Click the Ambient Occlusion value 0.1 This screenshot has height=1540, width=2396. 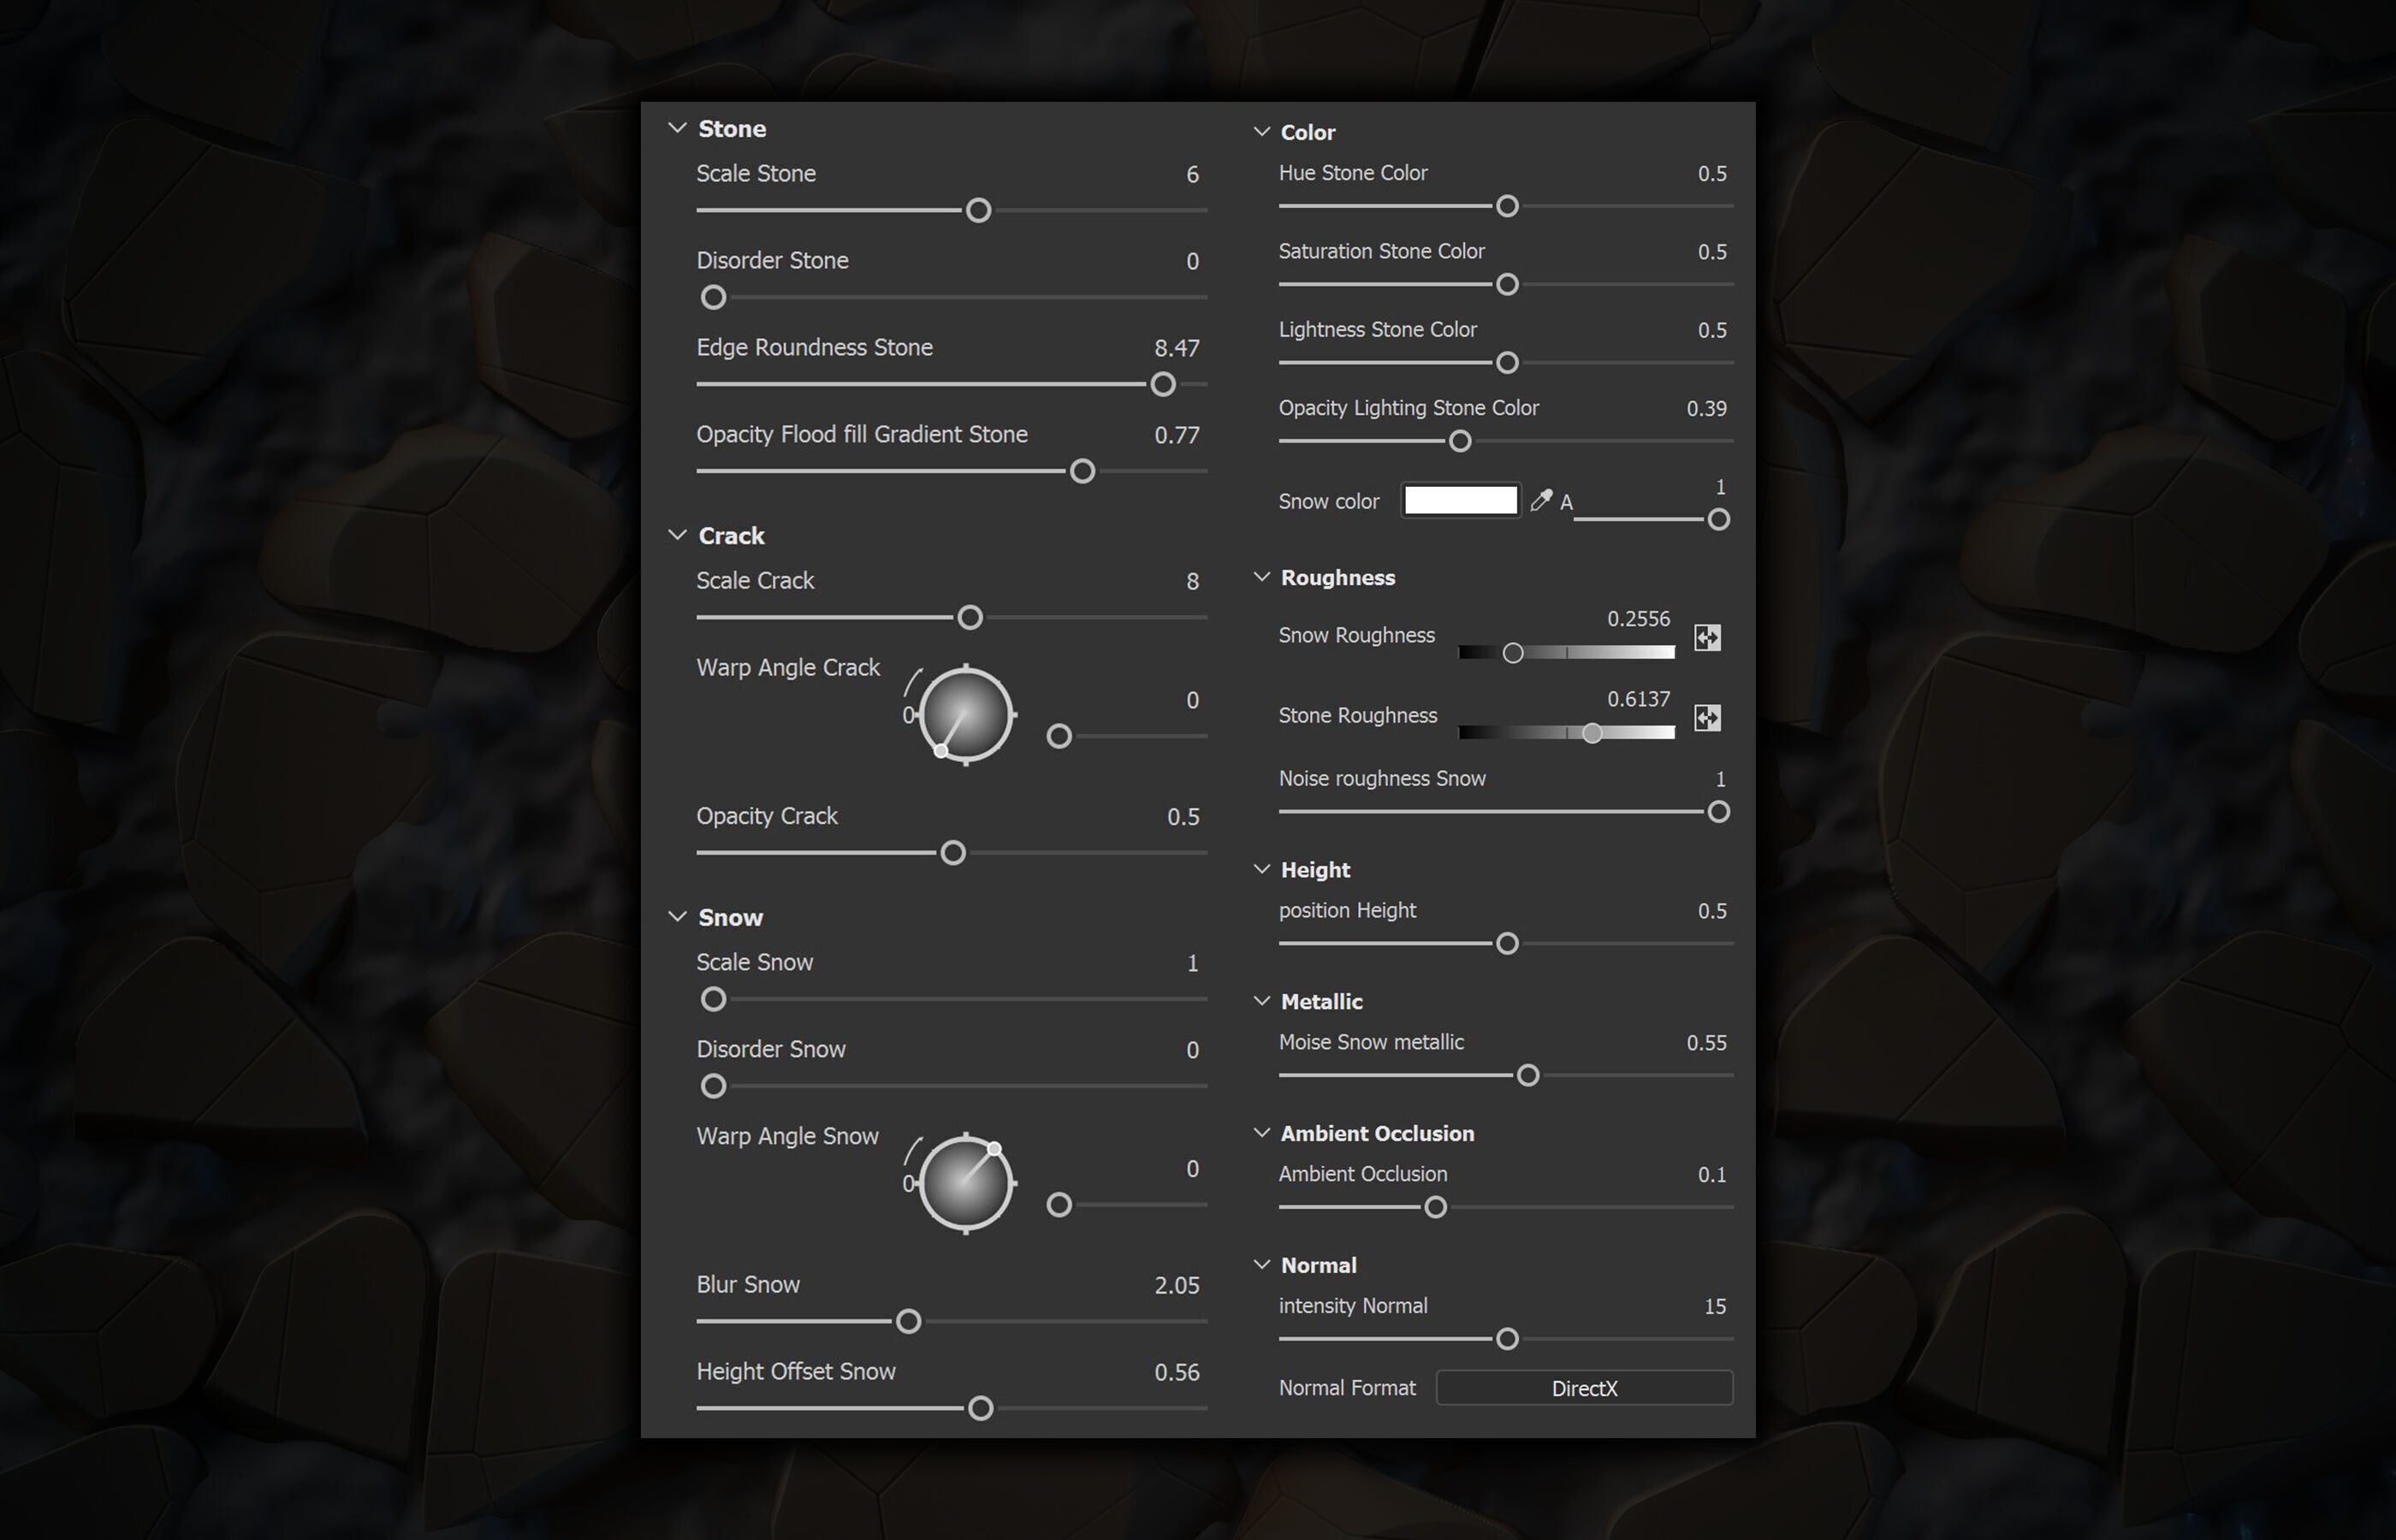pos(1712,1175)
